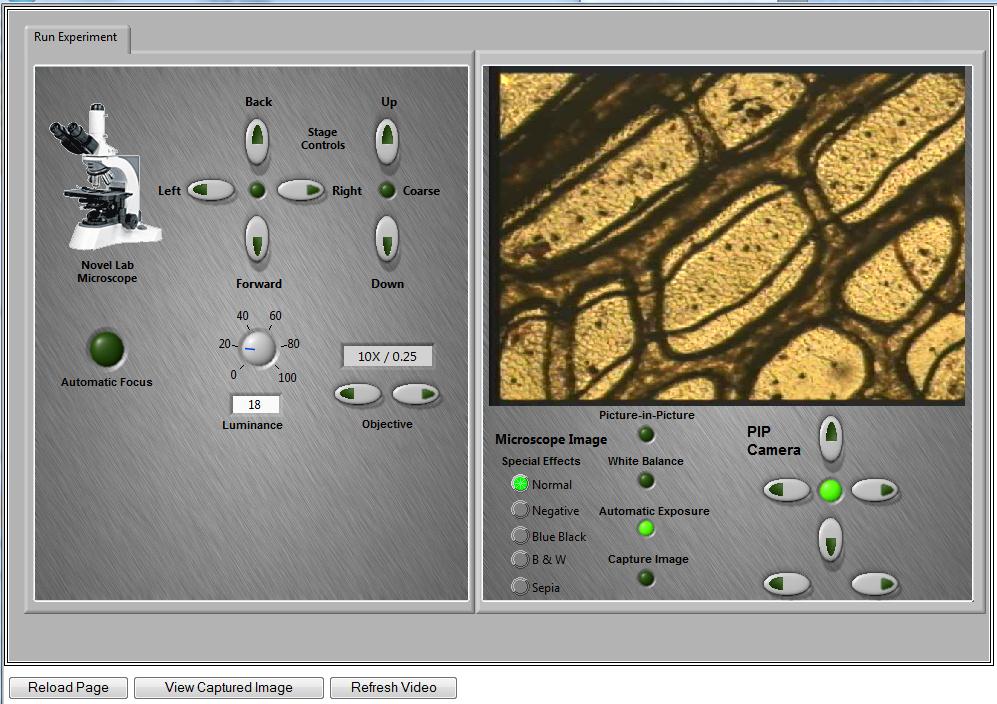Viewport: 997px width, 704px height.
Task: Enable Automatic Focus
Action: 107,349
